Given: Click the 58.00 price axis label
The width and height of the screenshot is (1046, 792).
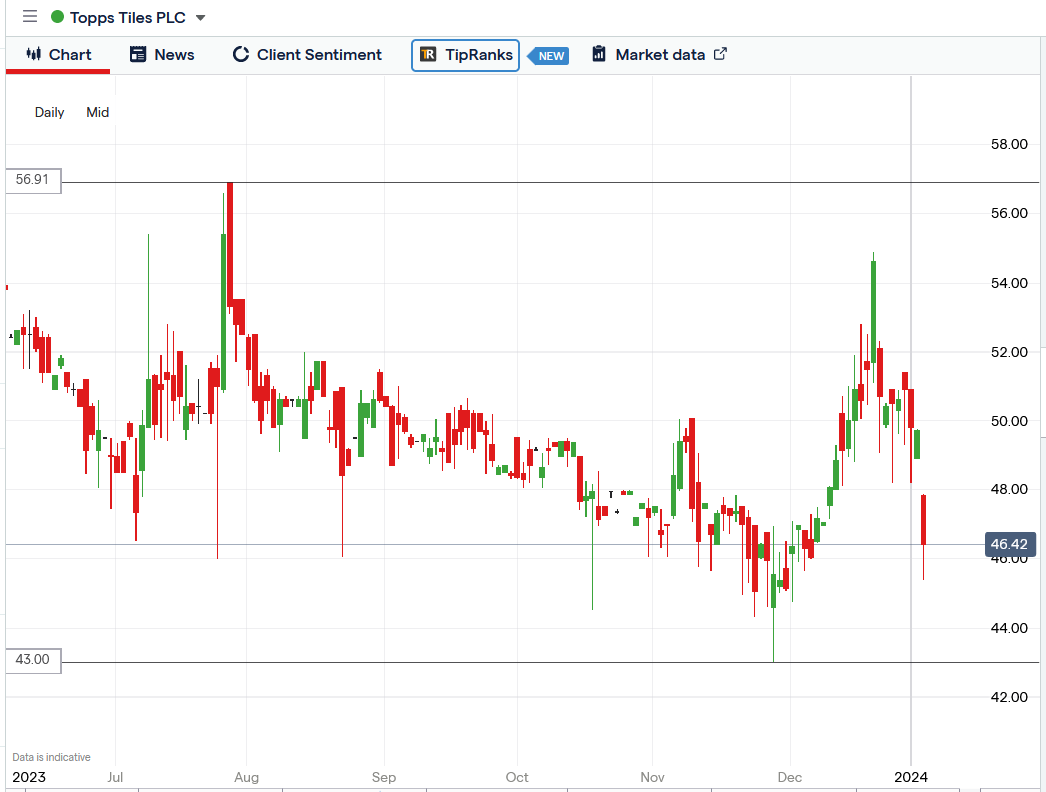Looking at the screenshot, I should pyautogui.click(x=1009, y=144).
